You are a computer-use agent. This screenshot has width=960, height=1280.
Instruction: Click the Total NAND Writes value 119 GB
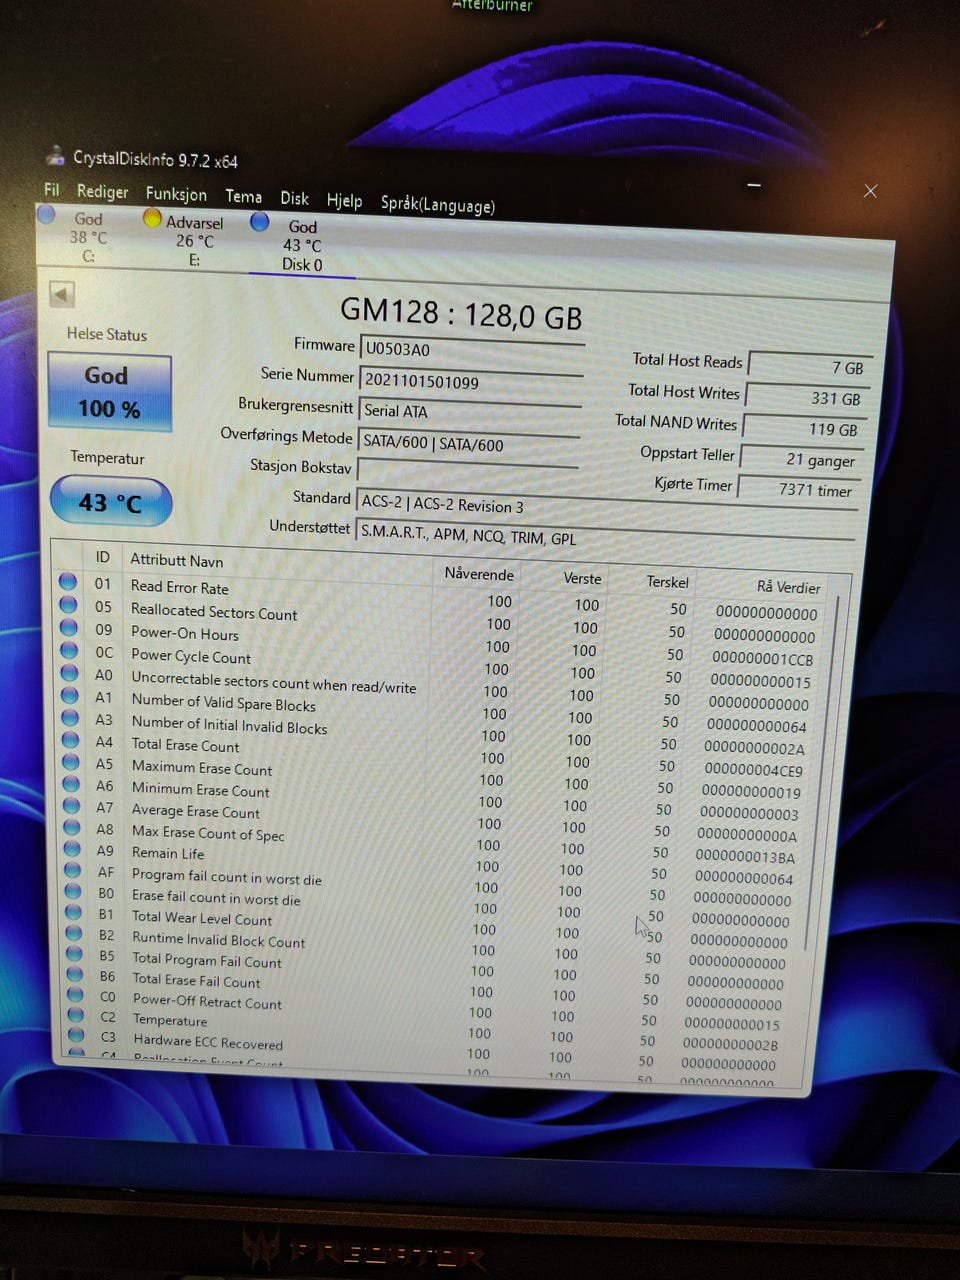pos(804,428)
